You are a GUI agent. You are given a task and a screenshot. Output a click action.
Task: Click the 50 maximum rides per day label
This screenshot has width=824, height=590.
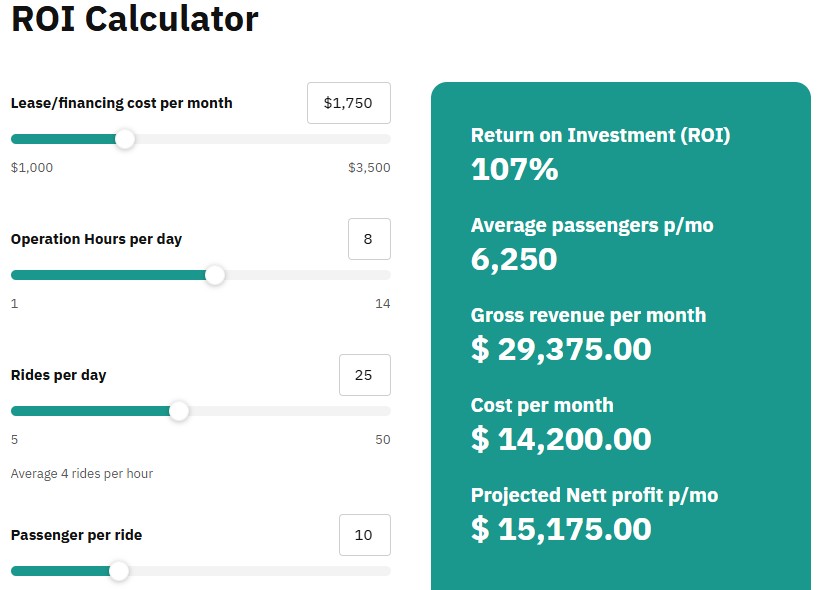pyautogui.click(x=382, y=440)
